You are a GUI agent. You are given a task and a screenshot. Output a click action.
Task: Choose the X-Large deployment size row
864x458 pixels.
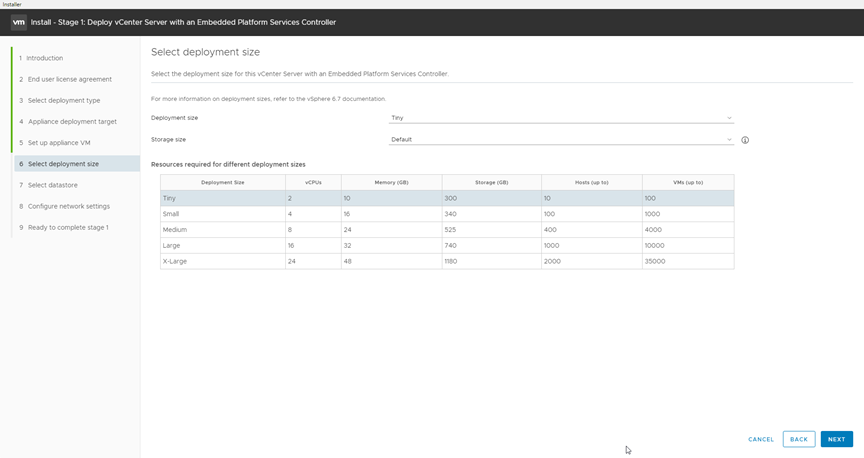click(446, 261)
